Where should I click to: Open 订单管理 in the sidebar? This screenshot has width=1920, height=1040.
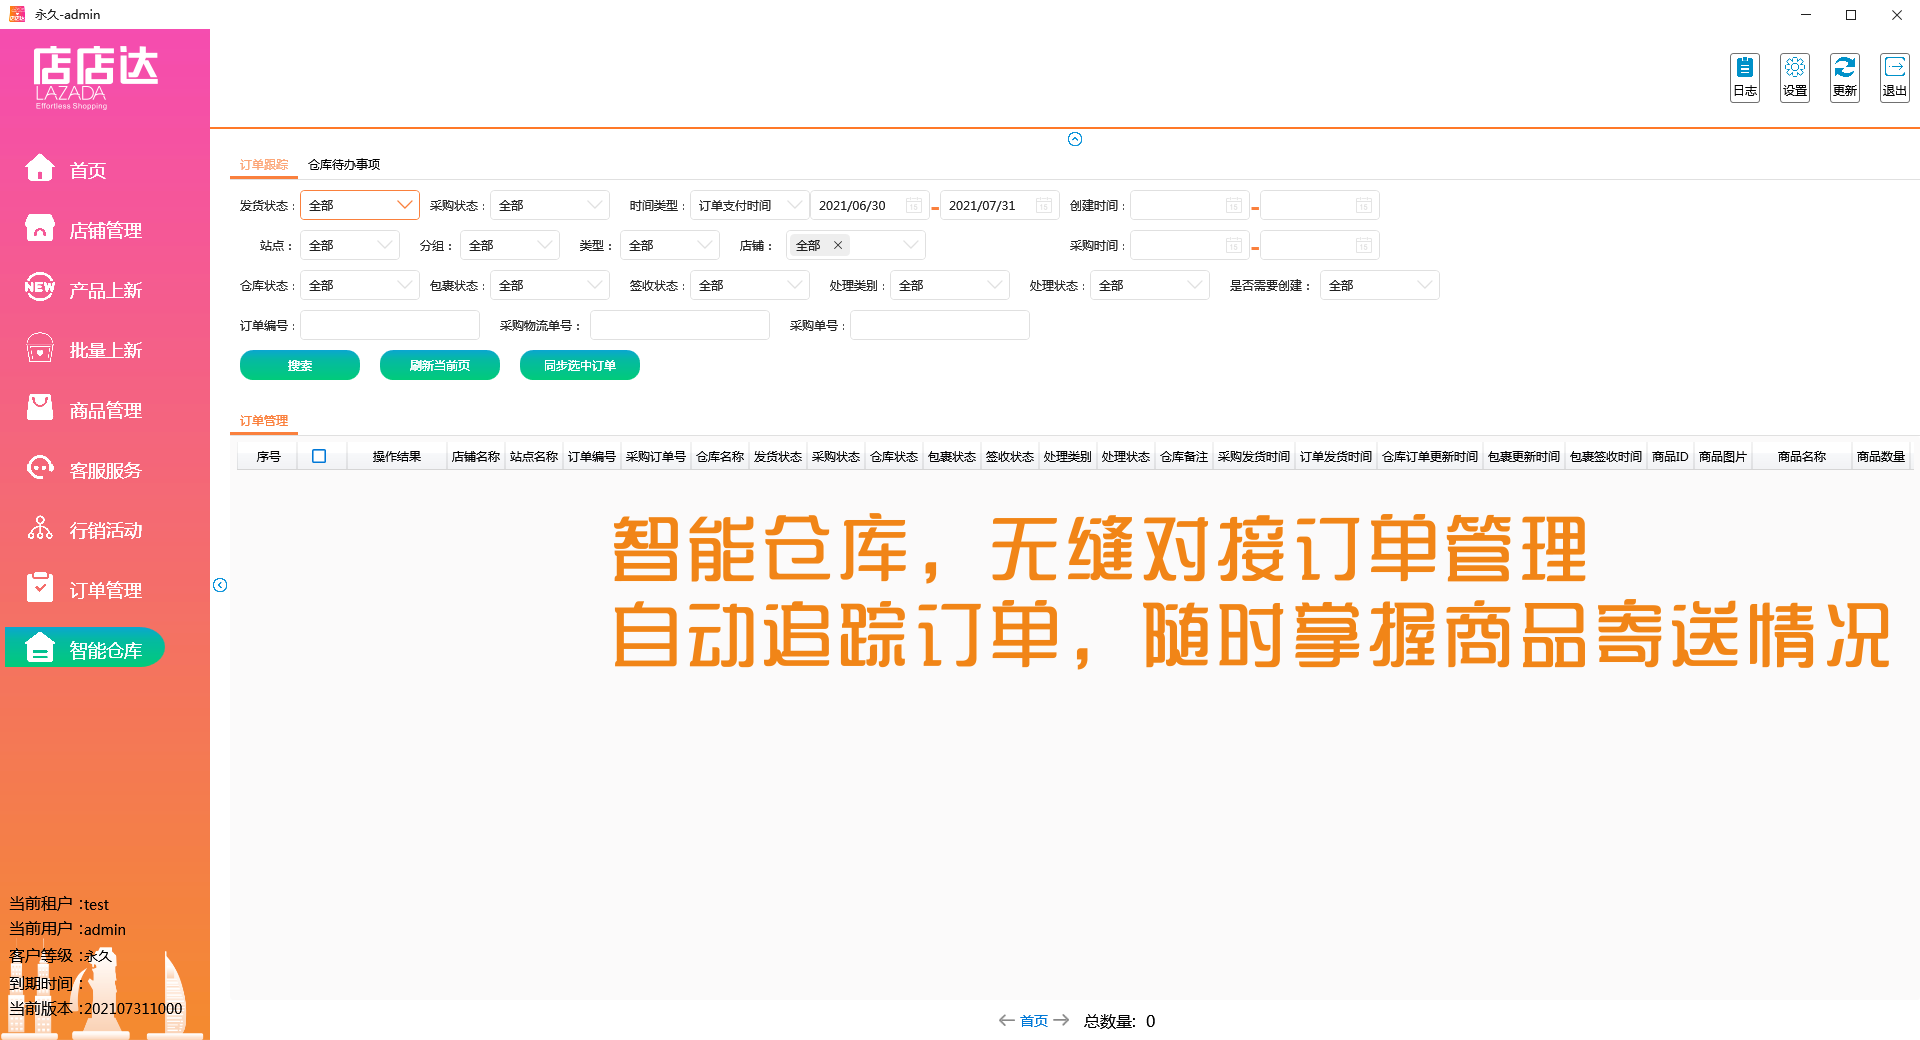[85, 590]
